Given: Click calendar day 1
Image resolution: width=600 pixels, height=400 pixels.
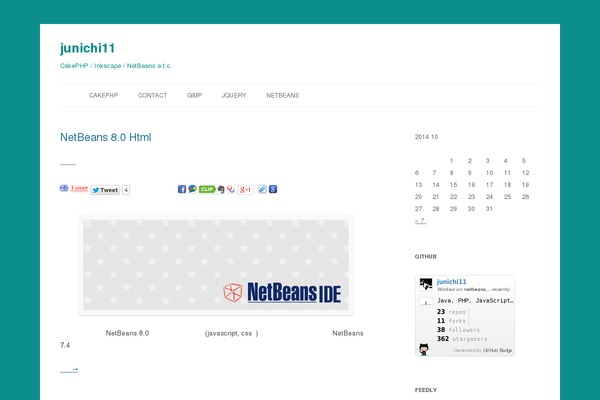Looking at the screenshot, I should [x=452, y=161].
